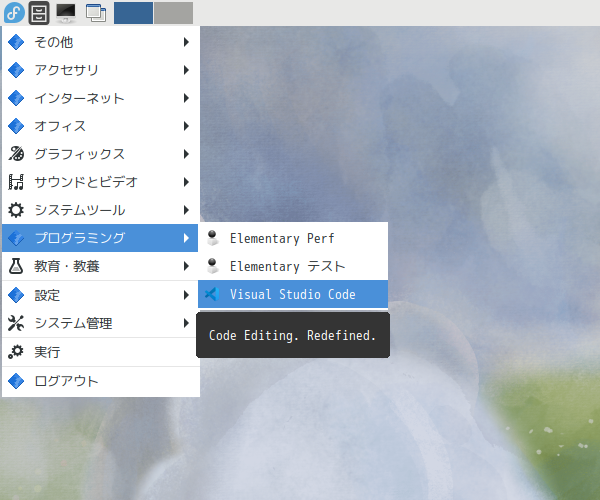The image size is (600, 500).
Task: Open the オフィス menu category
Action: 101,126
